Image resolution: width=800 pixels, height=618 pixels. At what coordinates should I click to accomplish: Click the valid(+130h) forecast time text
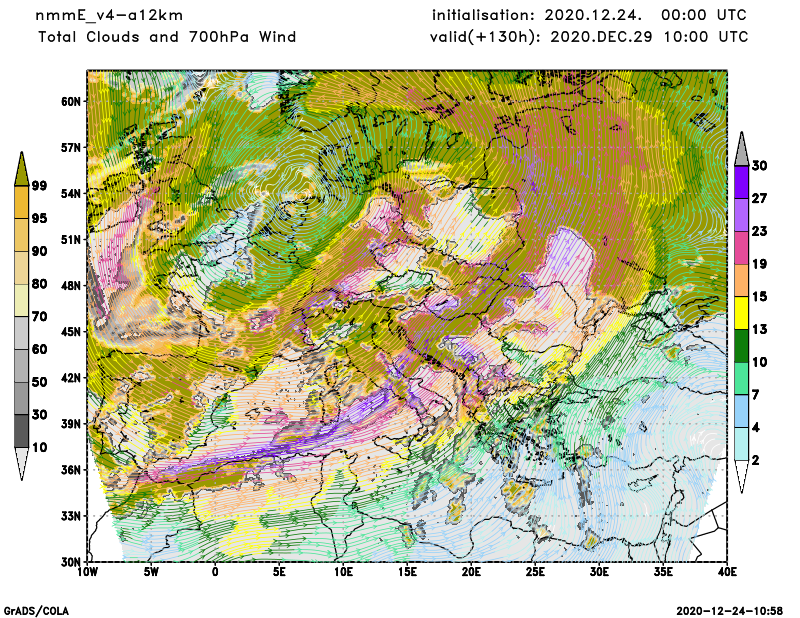589,37
